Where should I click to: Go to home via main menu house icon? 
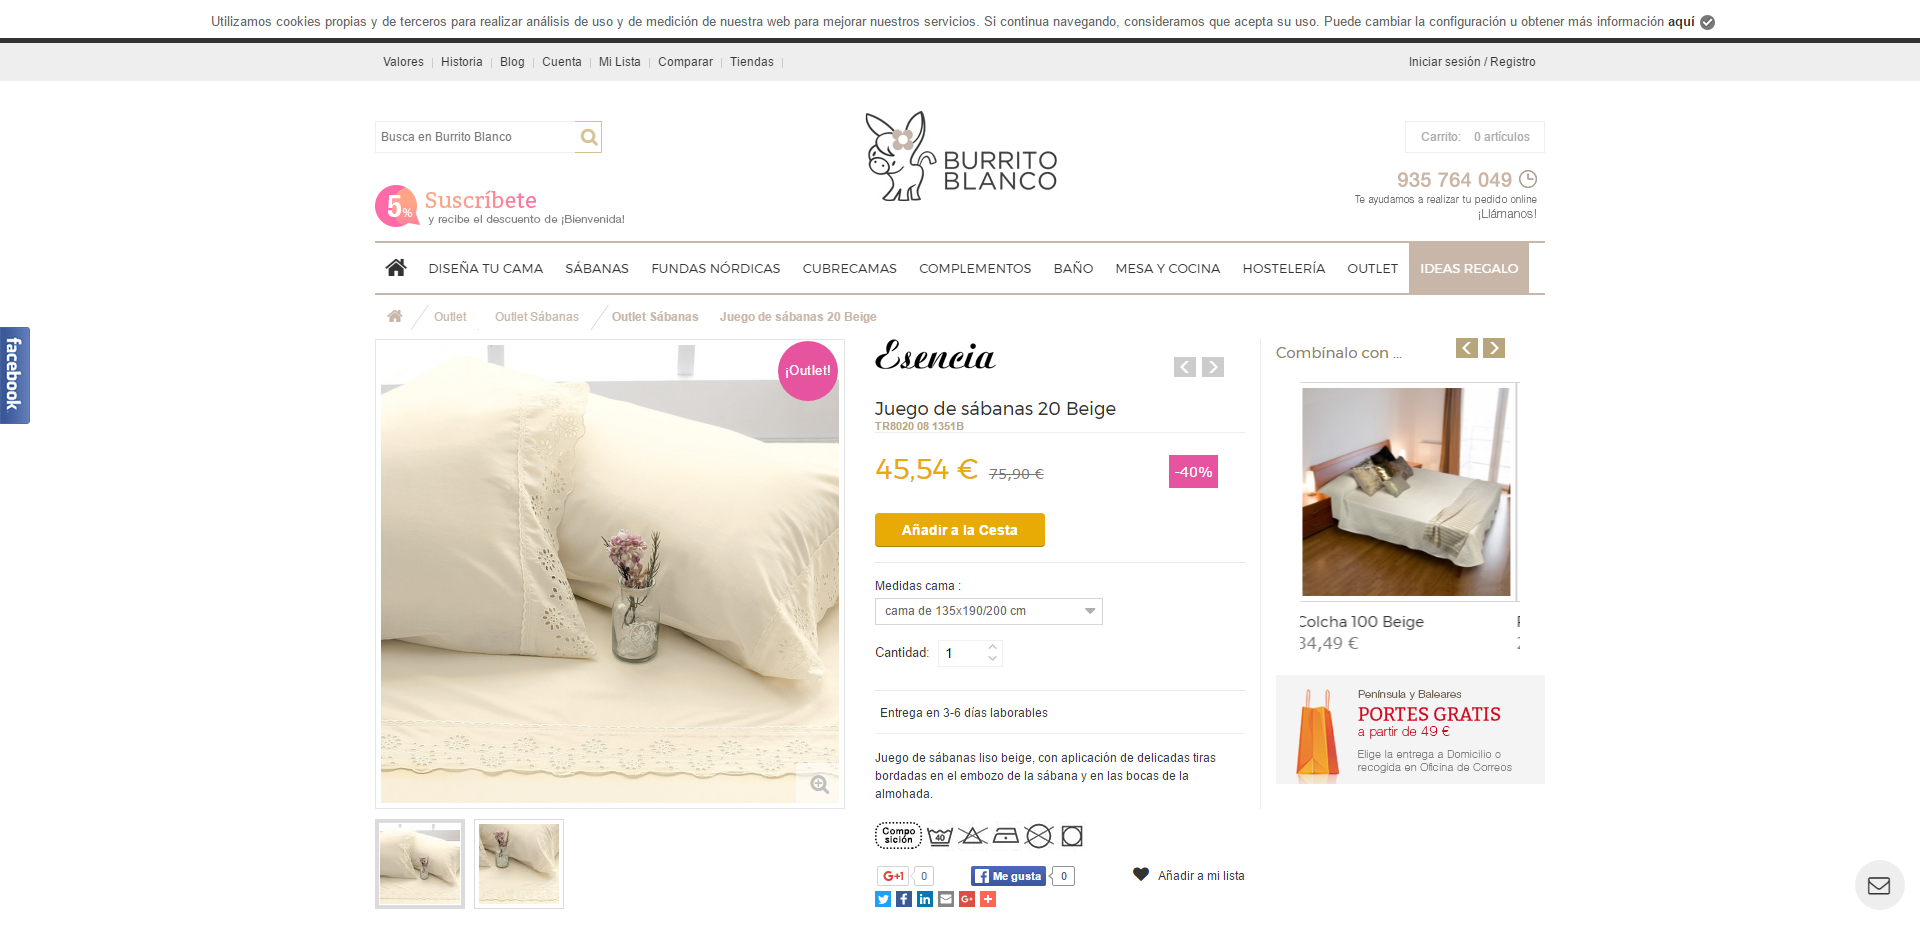396,268
